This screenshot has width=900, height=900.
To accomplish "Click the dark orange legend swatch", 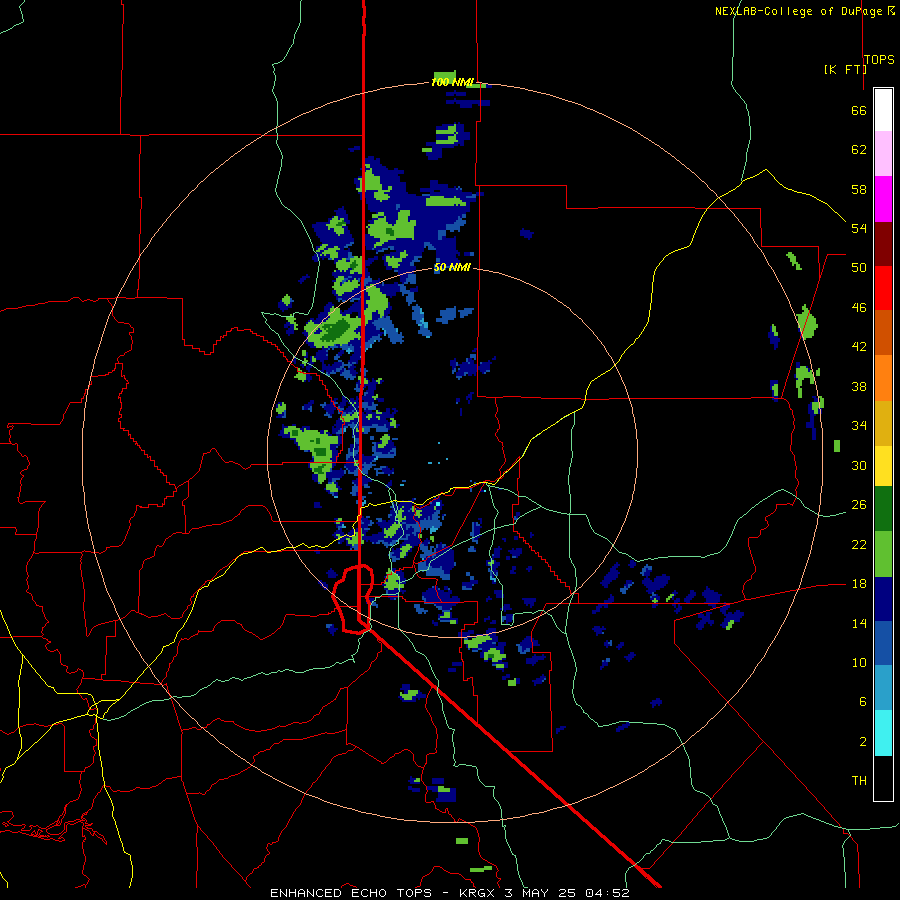I will pos(883,333).
